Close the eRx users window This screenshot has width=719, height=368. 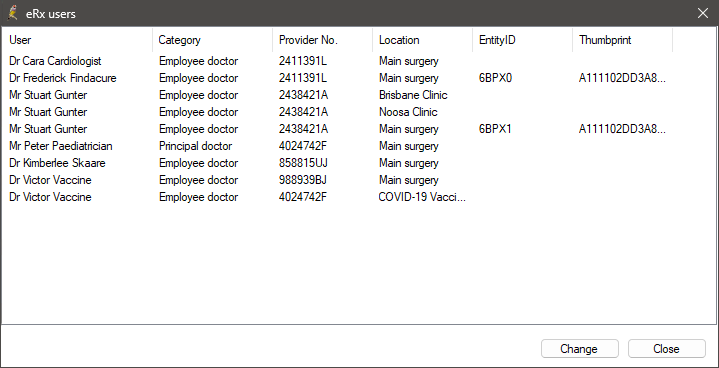[702, 13]
